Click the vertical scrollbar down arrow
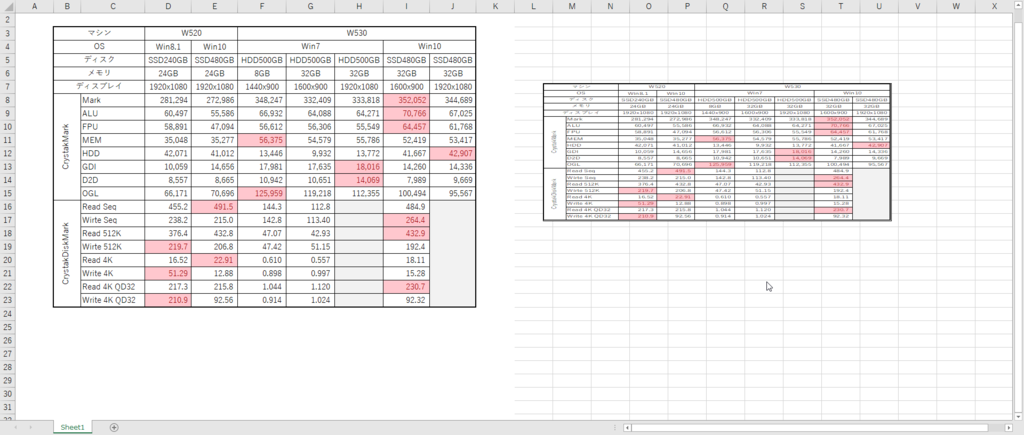 click(x=1019, y=415)
